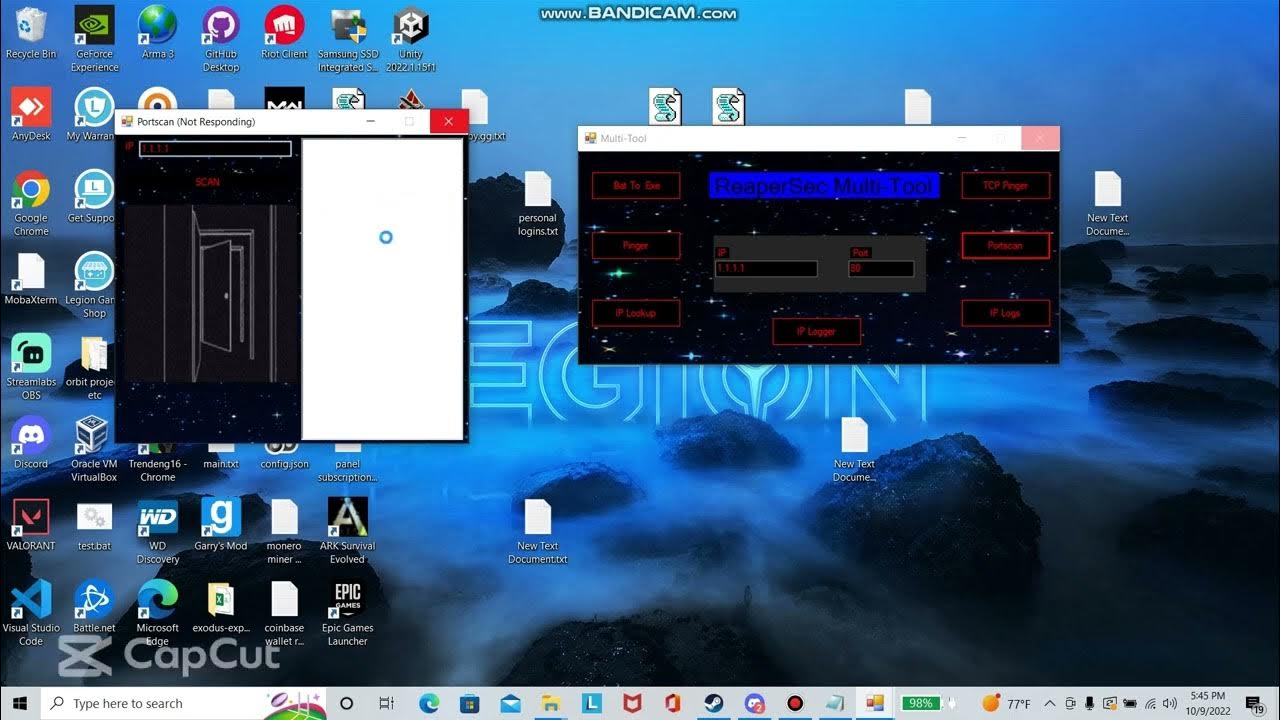Select the config.json file label
This screenshot has width=1280, height=720.
tap(284, 464)
